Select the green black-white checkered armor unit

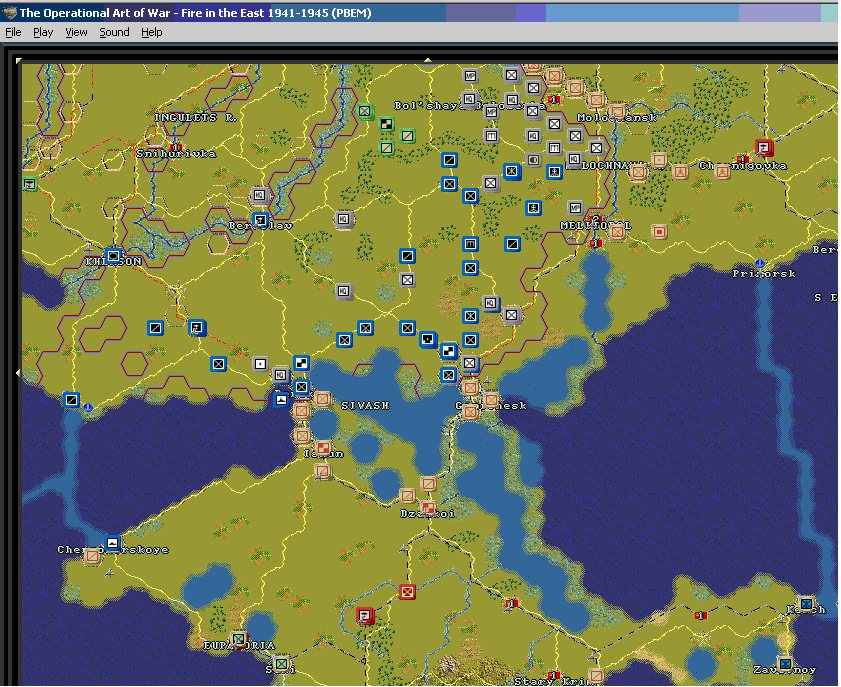click(386, 124)
